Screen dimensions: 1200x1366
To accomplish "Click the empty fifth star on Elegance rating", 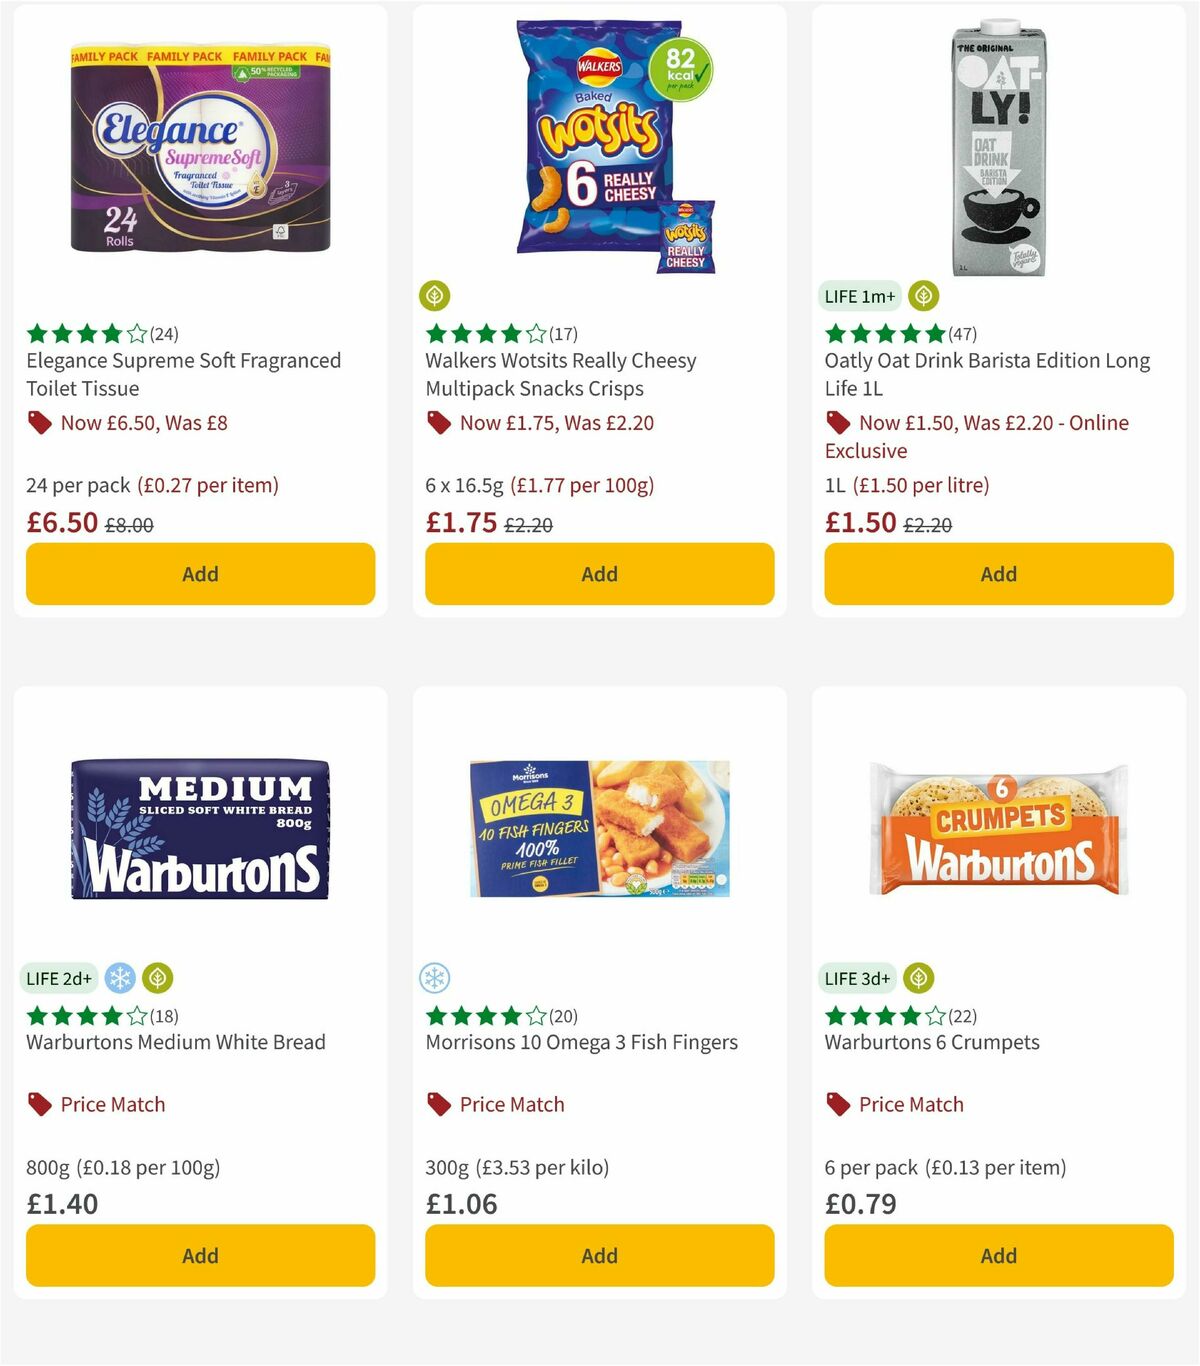I will 137,334.
